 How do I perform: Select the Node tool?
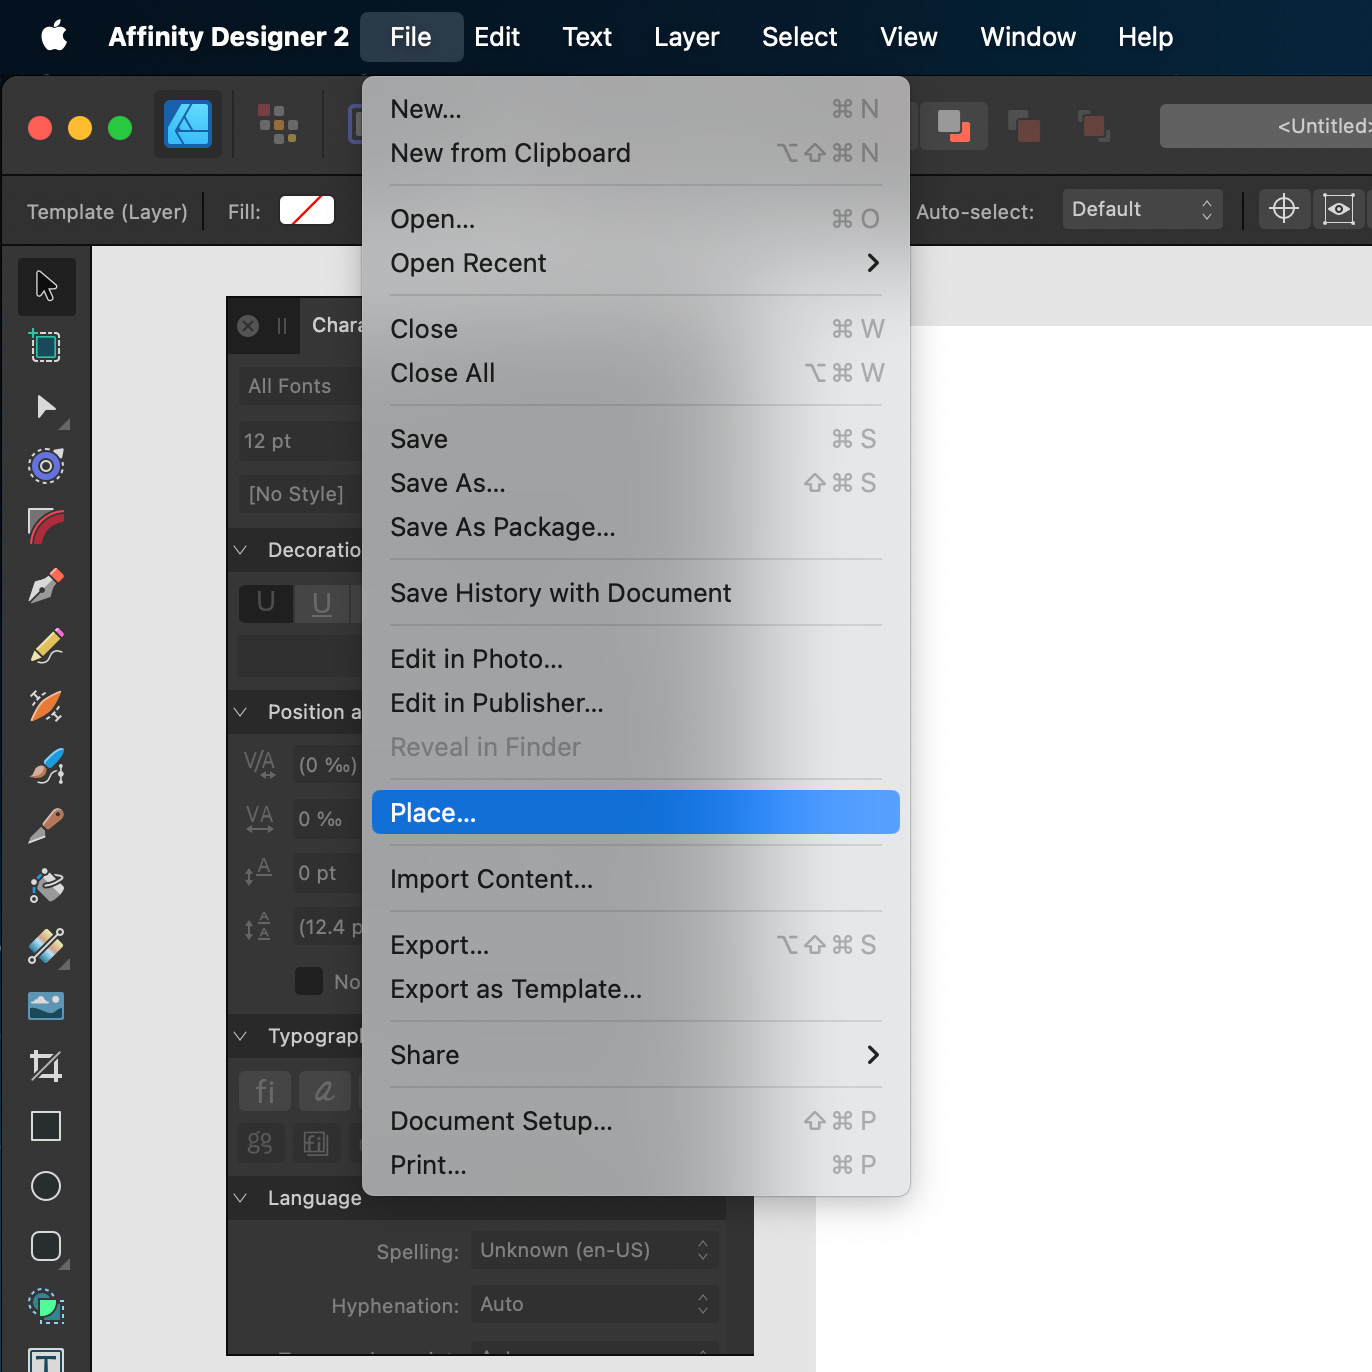pyautogui.click(x=46, y=406)
